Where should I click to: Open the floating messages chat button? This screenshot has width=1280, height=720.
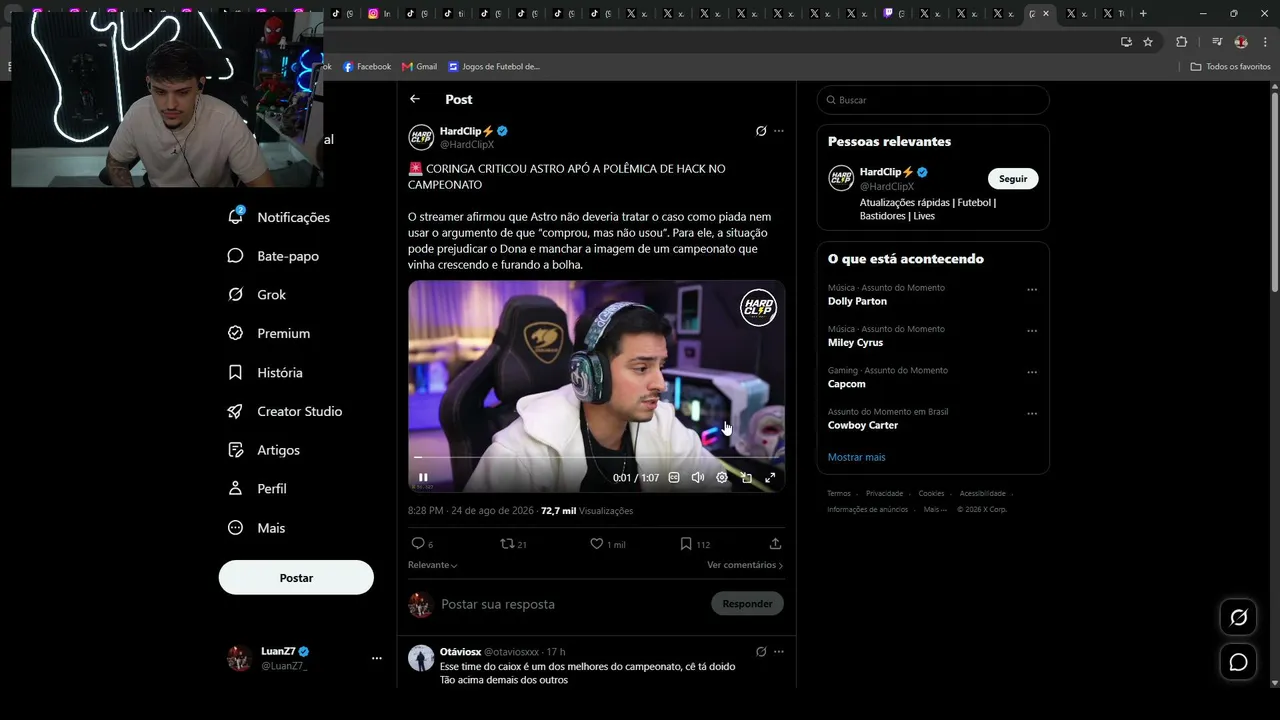1238,662
